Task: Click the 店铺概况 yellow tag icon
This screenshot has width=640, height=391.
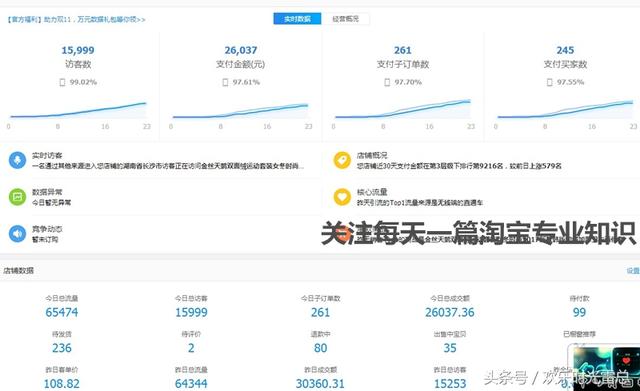Action: 342,160
